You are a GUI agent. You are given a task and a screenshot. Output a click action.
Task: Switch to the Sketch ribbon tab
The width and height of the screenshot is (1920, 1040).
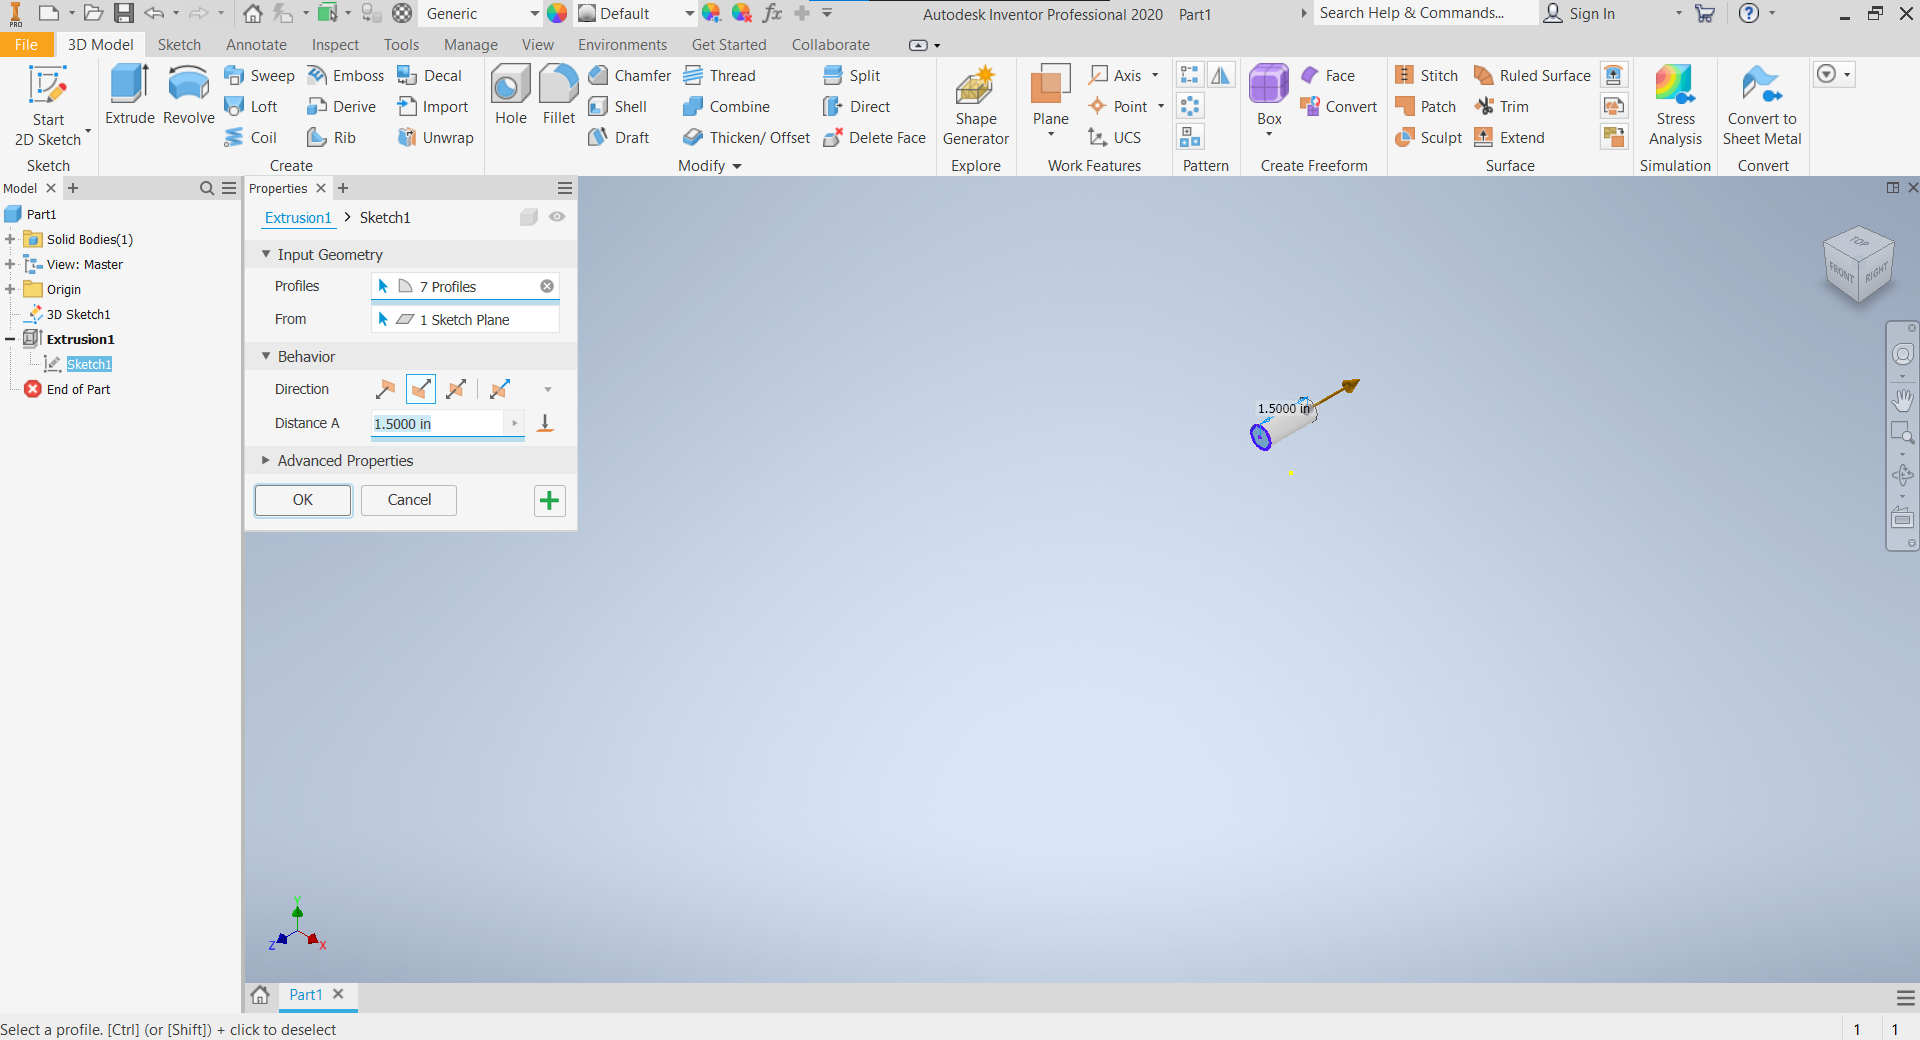(x=179, y=45)
